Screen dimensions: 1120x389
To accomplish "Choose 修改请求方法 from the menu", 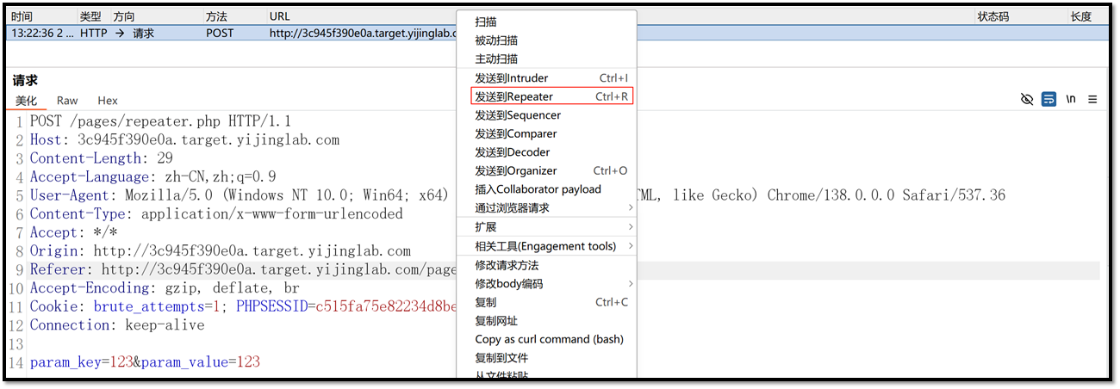I will click(x=546, y=266).
